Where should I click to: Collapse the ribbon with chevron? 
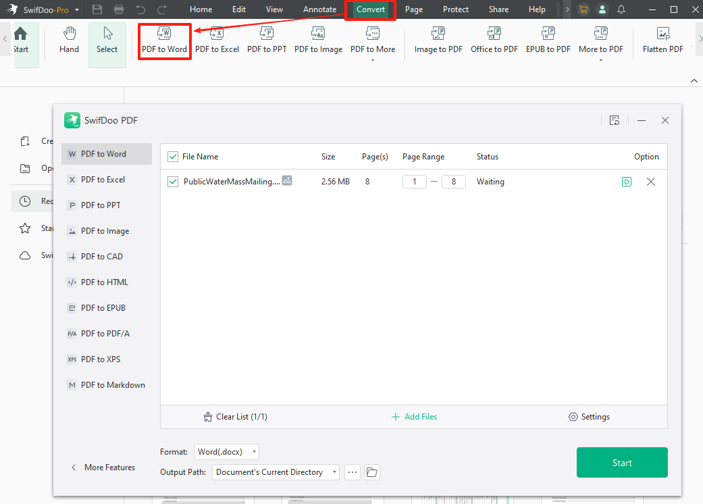coord(694,81)
